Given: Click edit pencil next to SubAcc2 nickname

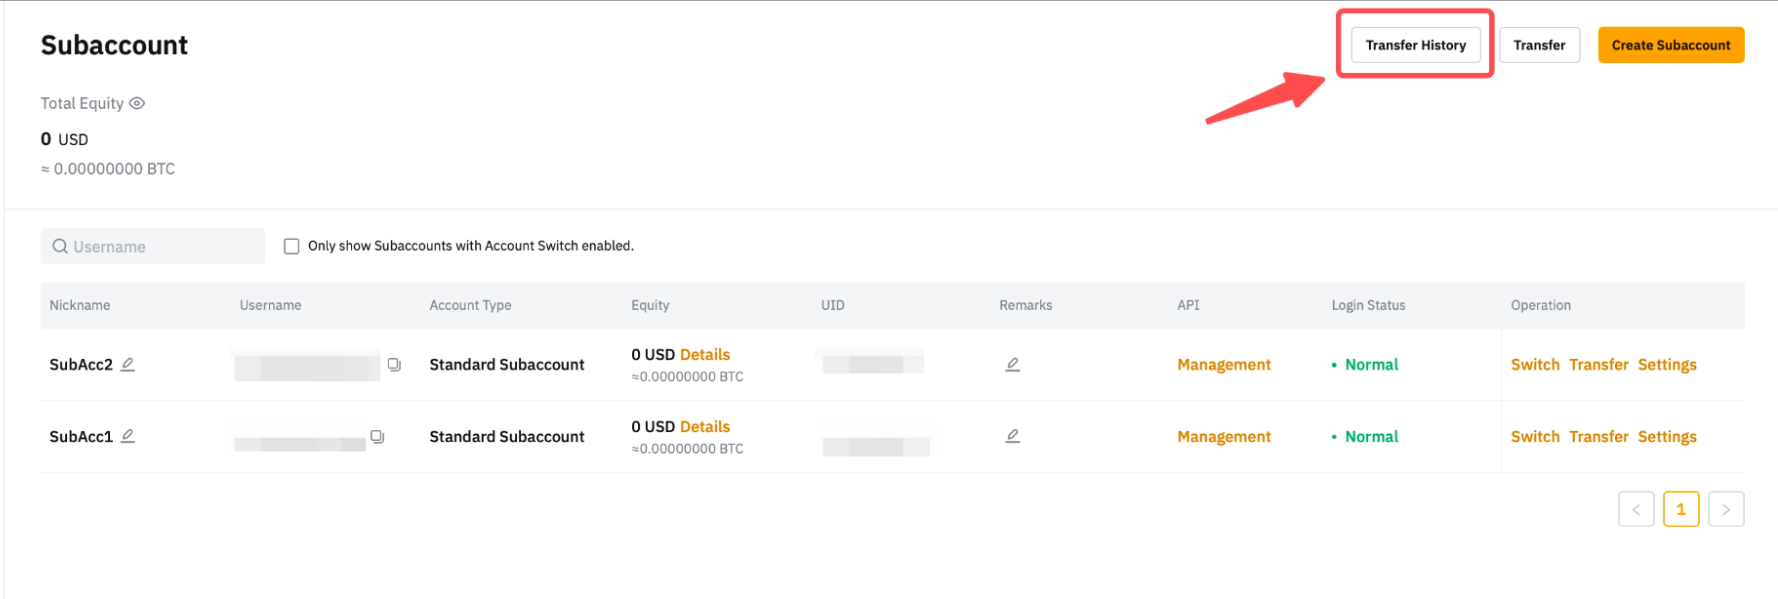Looking at the screenshot, I should [x=128, y=364].
